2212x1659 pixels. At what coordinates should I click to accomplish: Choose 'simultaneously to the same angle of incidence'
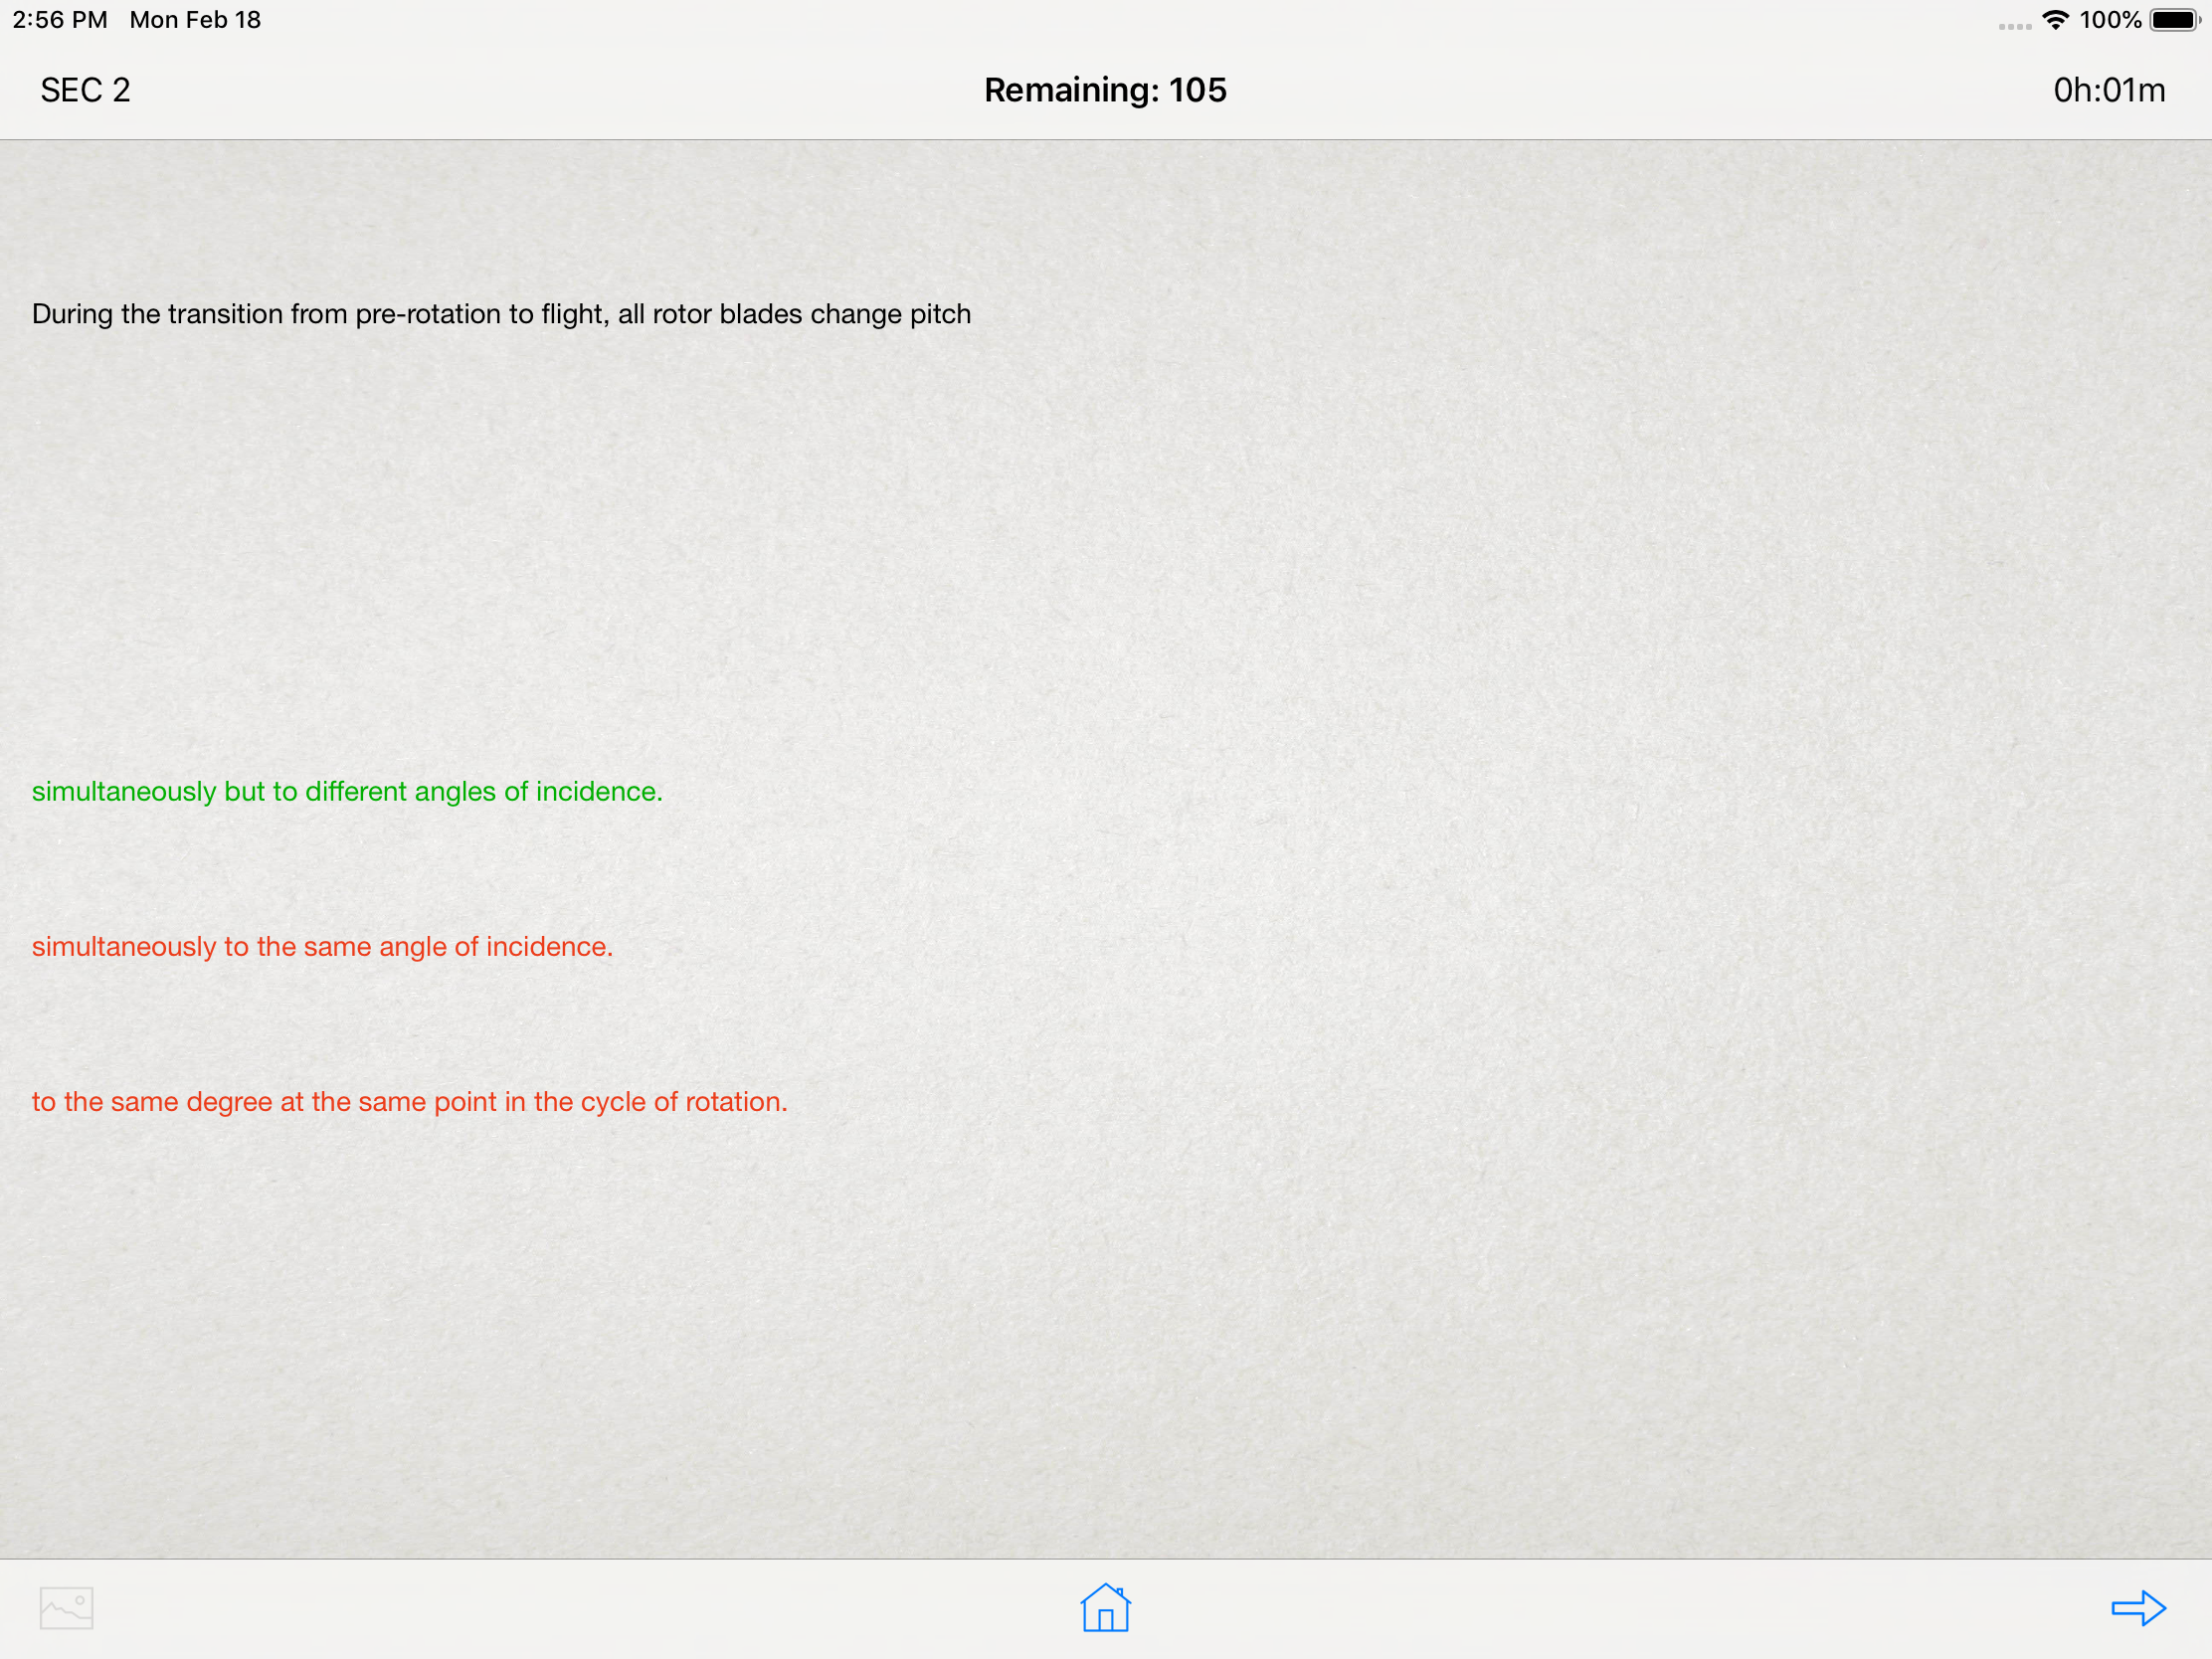(322, 946)
